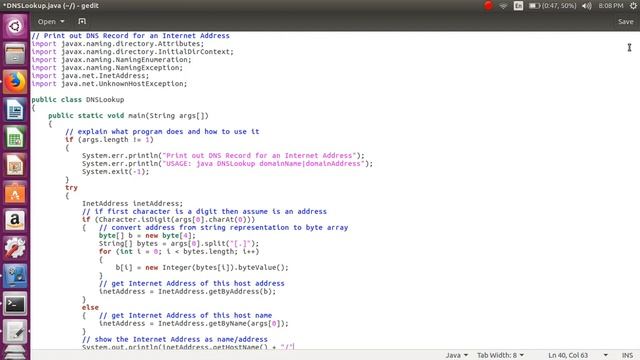Click the 'public class DNSLookup' line
This screenshot has width=640, height=360.
[78, 100]
